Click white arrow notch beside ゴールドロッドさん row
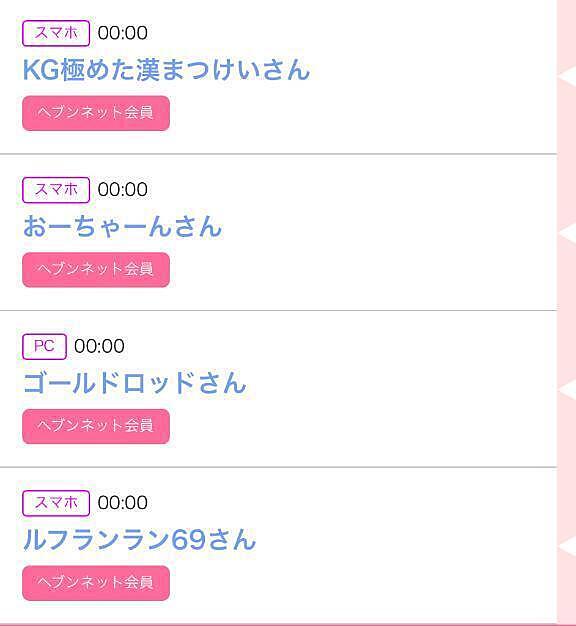The image size is (576, 626). click(x=567, y=390)
